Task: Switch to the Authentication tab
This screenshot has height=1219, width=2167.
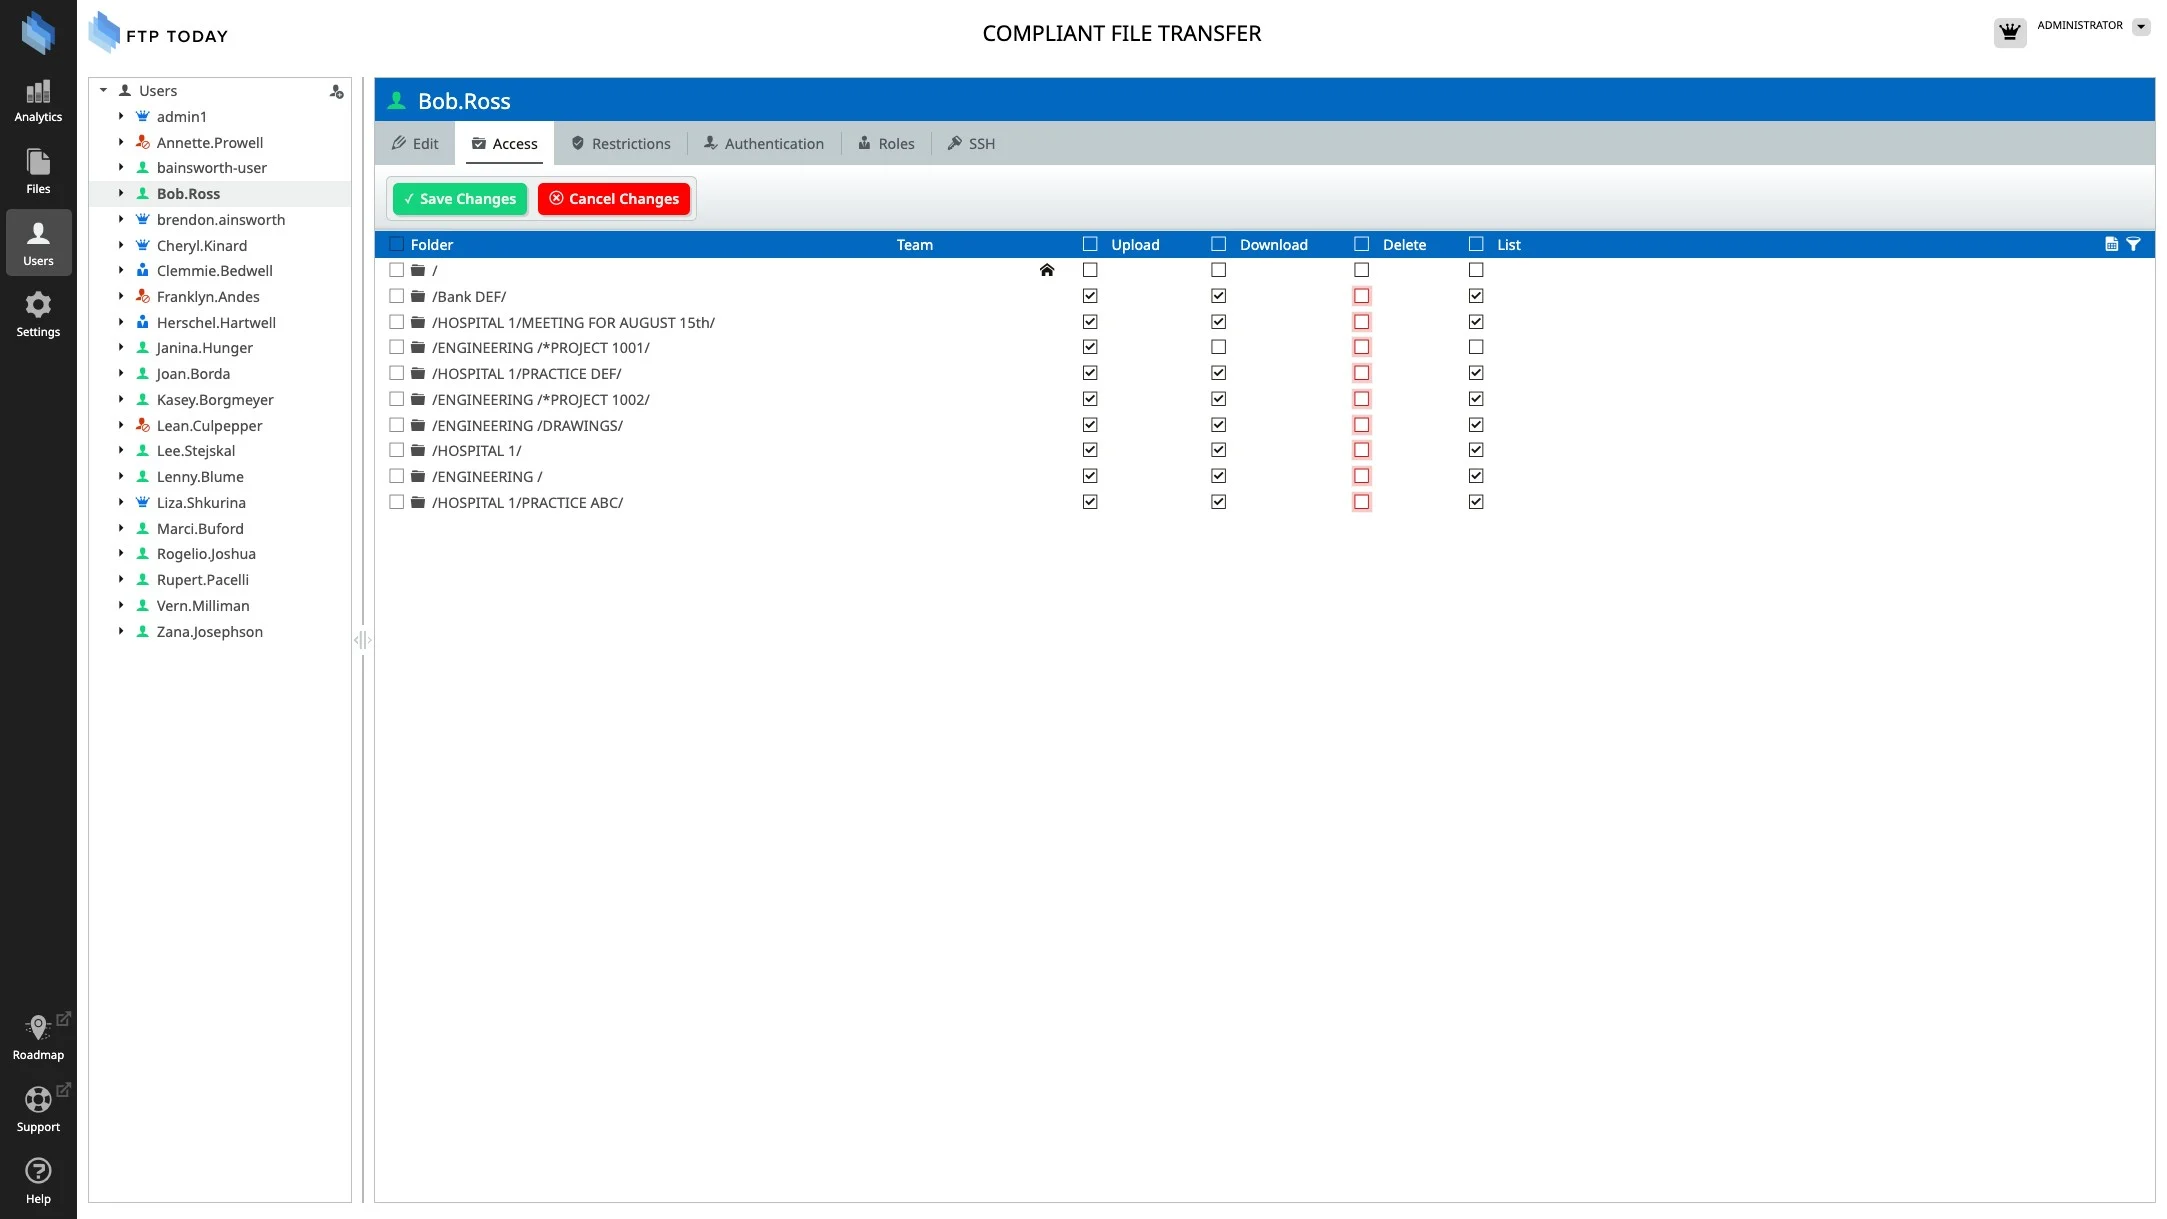Action: [764, 144]
